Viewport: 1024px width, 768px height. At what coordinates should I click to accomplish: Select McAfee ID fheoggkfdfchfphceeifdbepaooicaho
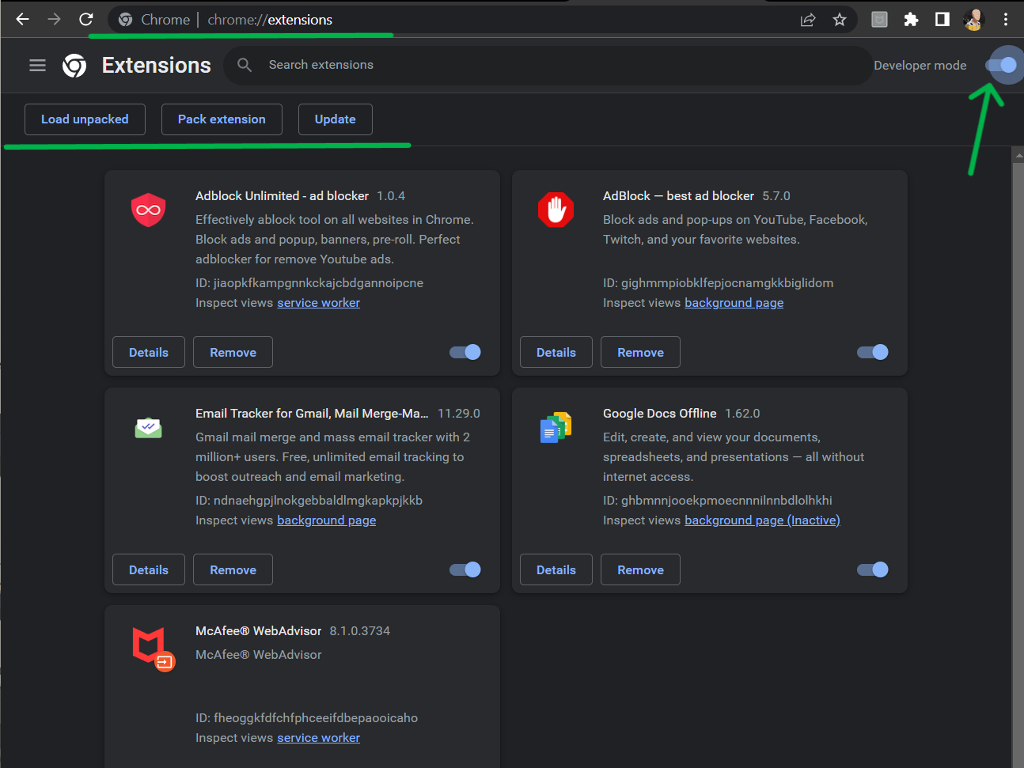pyautogui.click(x=315, y=718)
